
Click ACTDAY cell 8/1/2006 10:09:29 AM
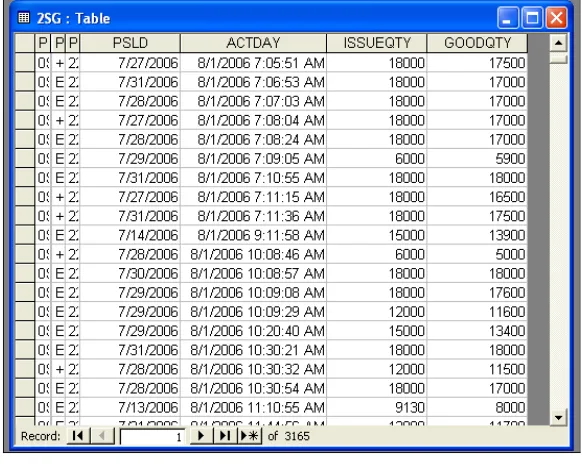click(x=254, y=312)
